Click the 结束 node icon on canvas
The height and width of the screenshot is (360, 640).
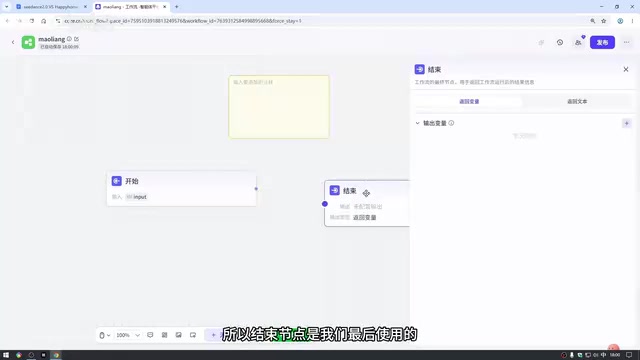pos(334,190)
